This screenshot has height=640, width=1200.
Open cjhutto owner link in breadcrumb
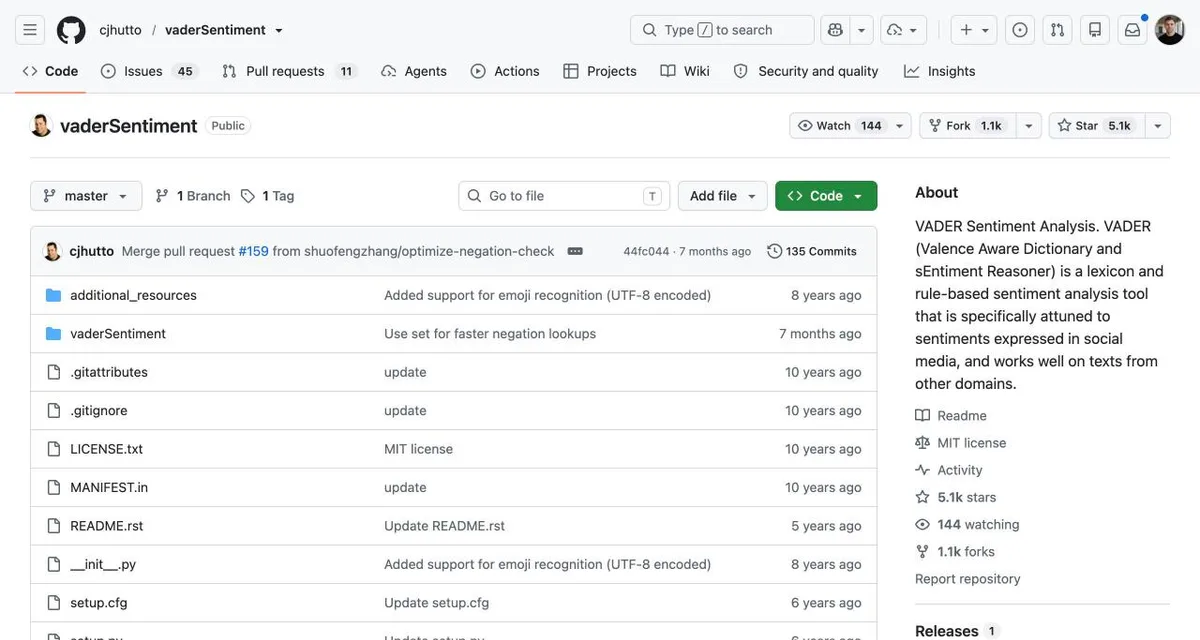point(120,30)
